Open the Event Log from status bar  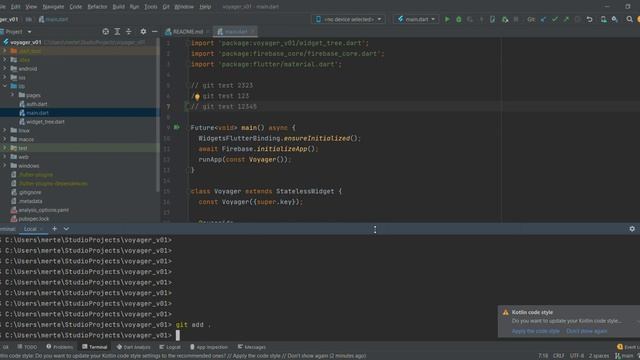click(x=628, y=347)
